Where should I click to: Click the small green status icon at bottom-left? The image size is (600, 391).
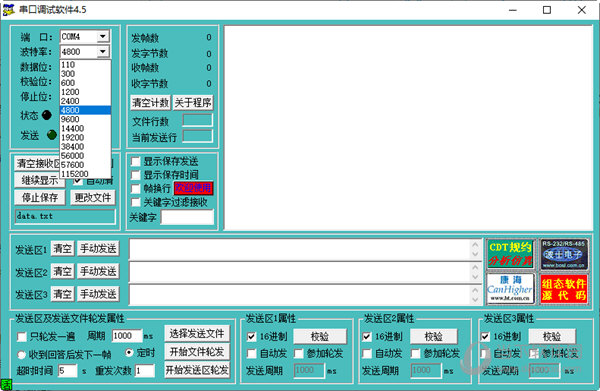(x=6, y=384)
